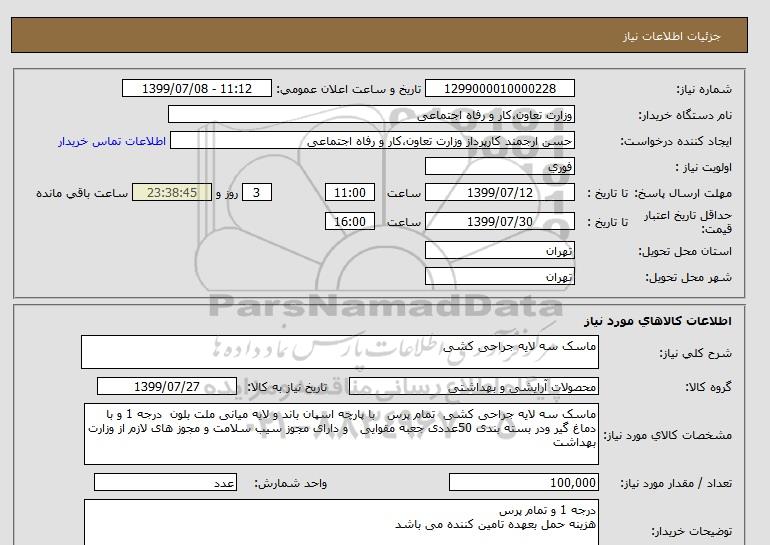Click the unit of measure field عدد

[x=165, y=483]
